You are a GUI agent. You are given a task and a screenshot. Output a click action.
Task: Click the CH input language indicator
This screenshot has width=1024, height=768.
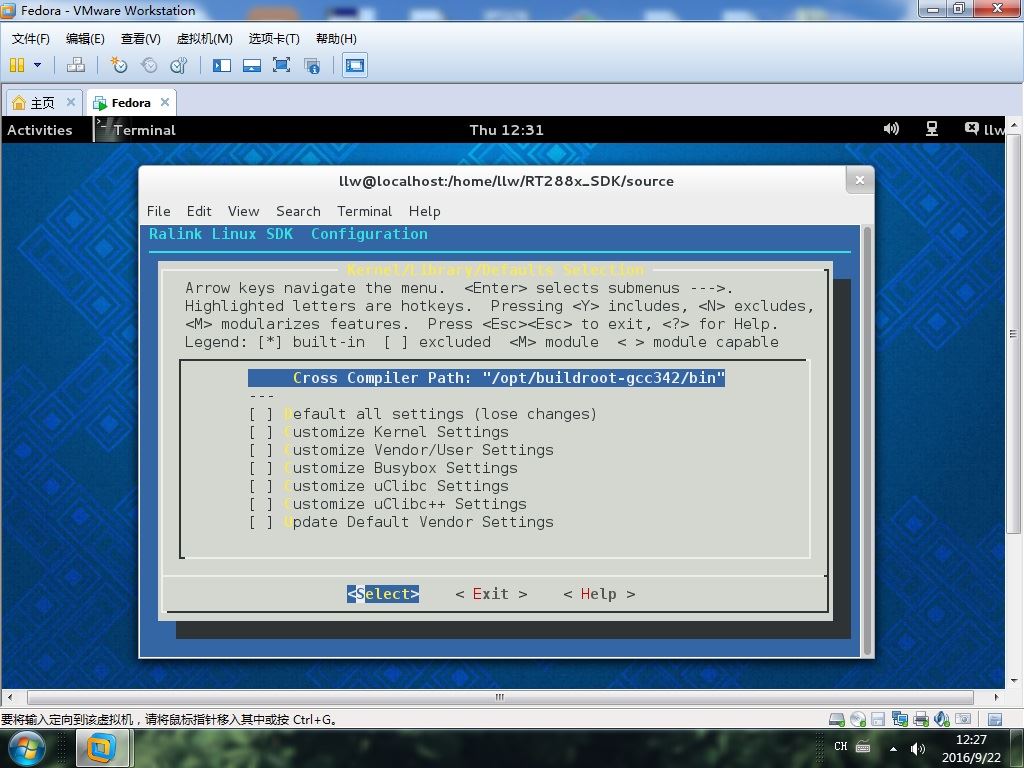coord(840,746)
